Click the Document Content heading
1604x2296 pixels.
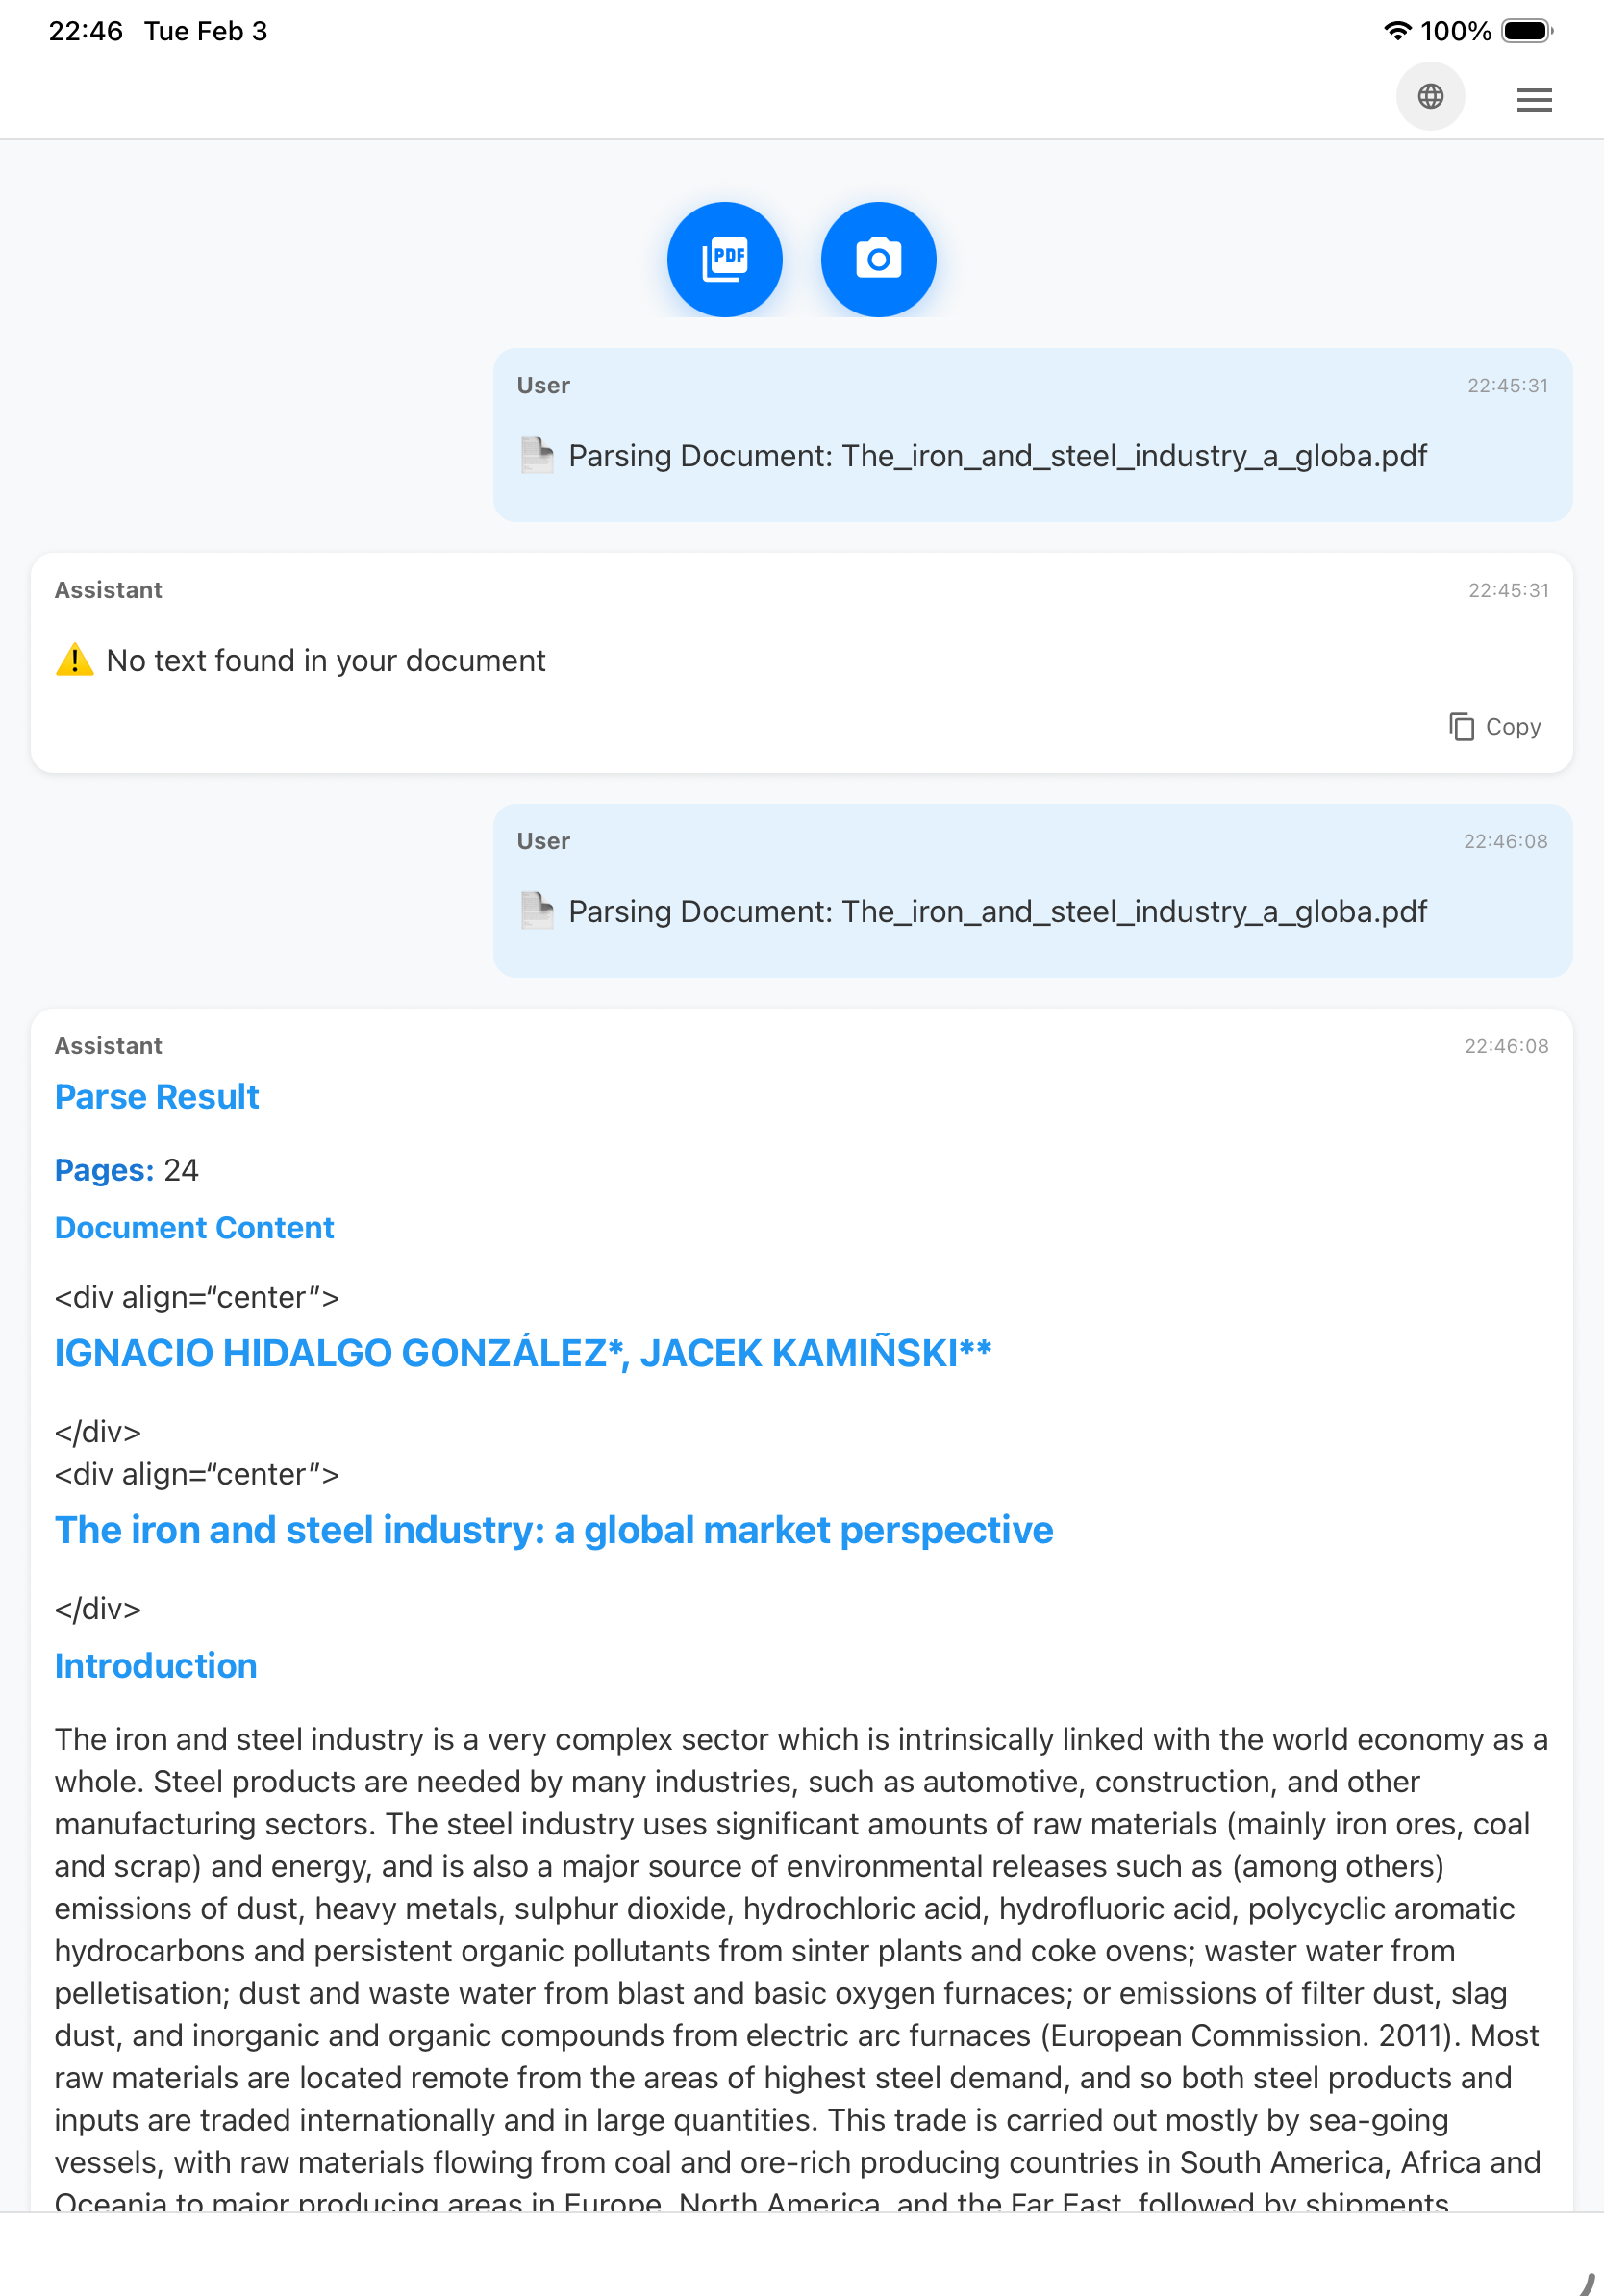tap(194, 1228)
